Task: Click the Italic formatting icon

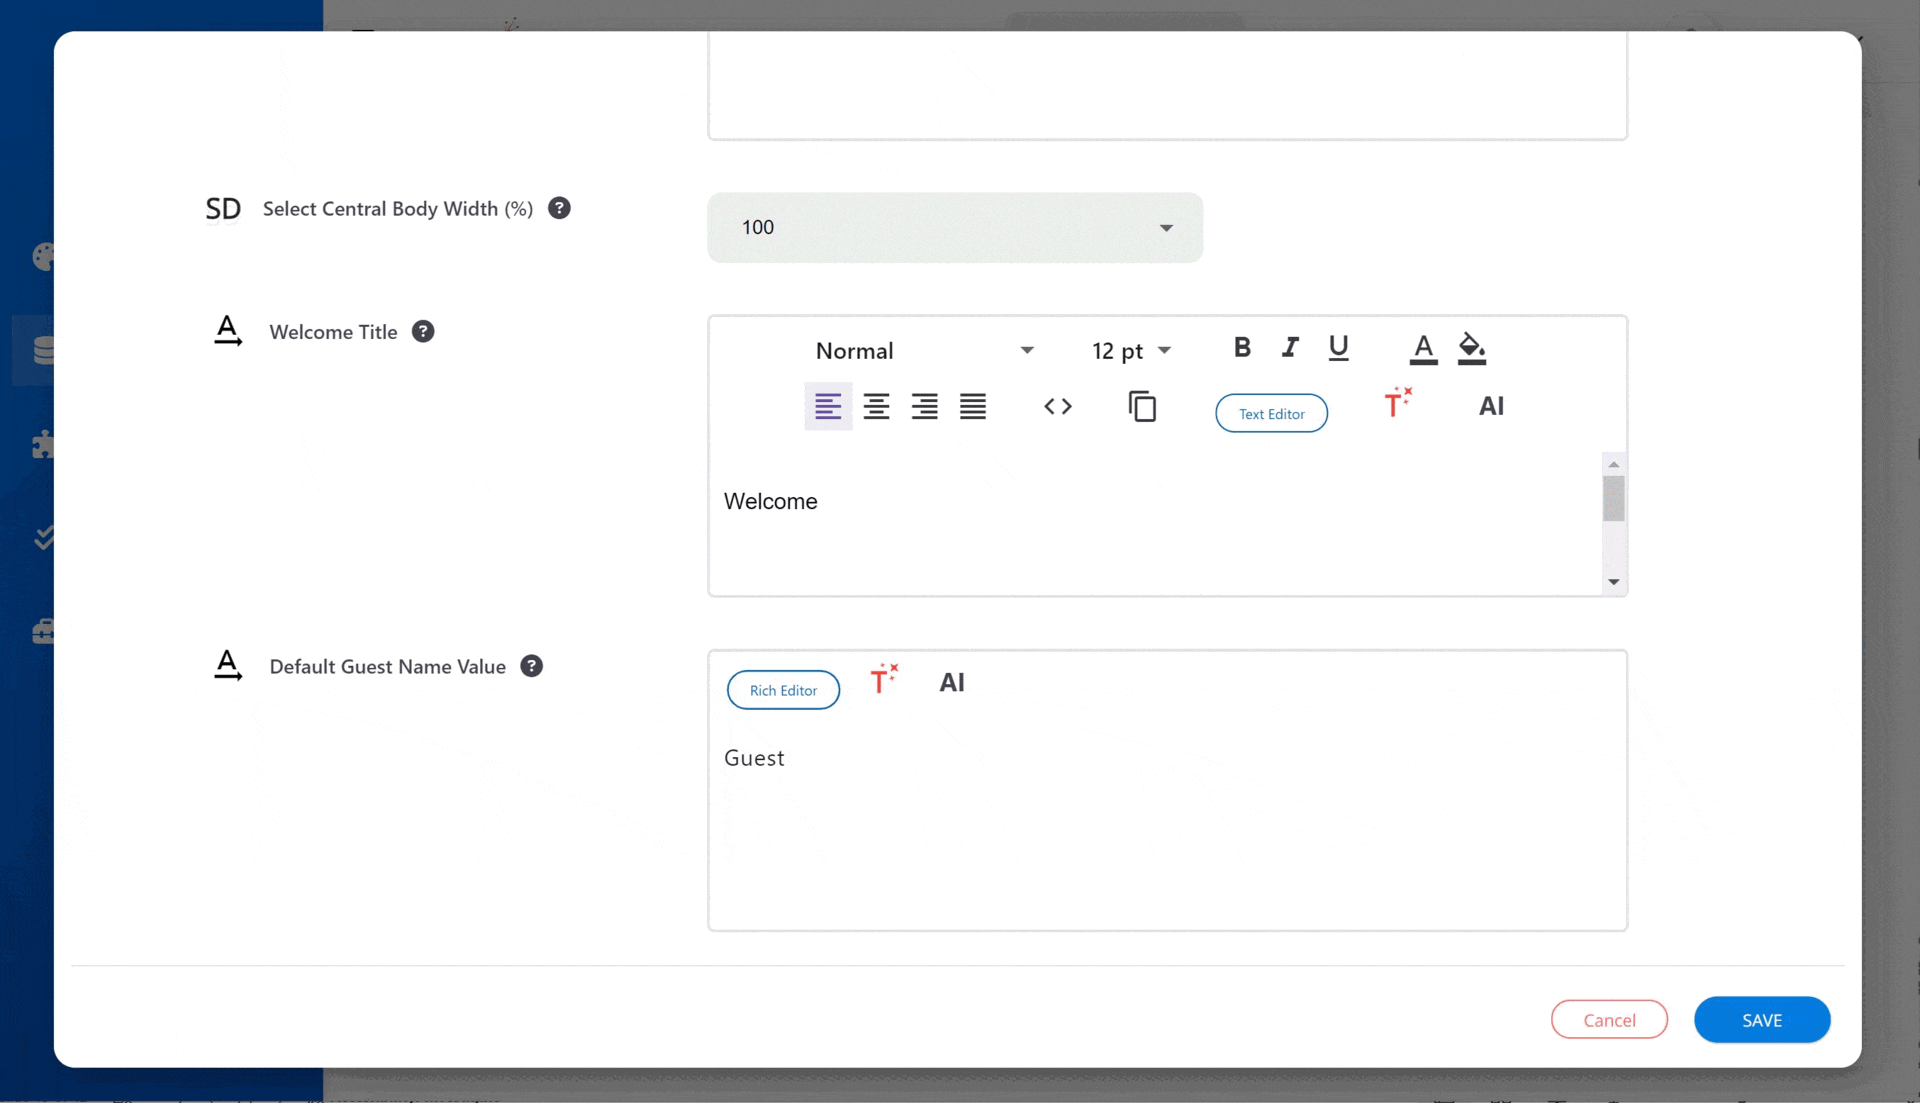Action: 1288,346
